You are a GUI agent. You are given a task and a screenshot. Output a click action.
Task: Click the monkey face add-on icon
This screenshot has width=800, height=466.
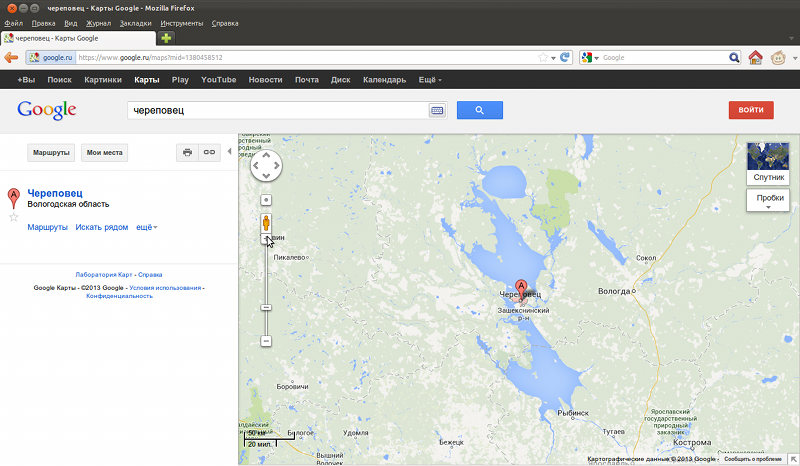(x=778, y=58)
